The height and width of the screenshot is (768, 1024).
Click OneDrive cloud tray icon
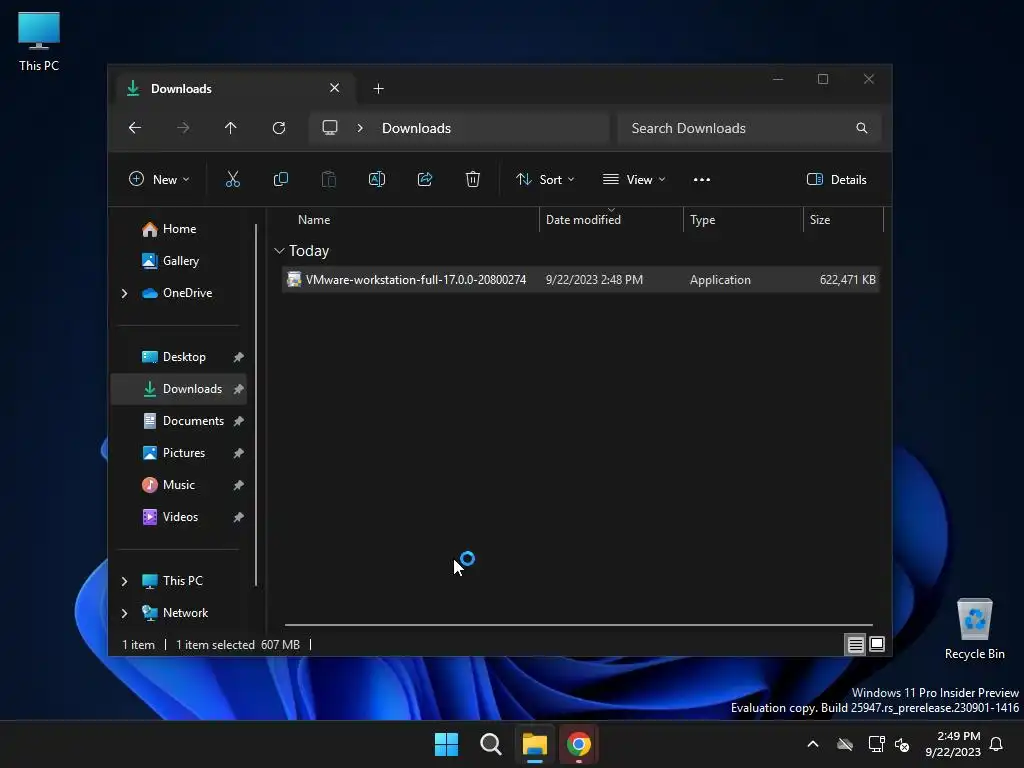pyautogui.click(x=845, y=744)
